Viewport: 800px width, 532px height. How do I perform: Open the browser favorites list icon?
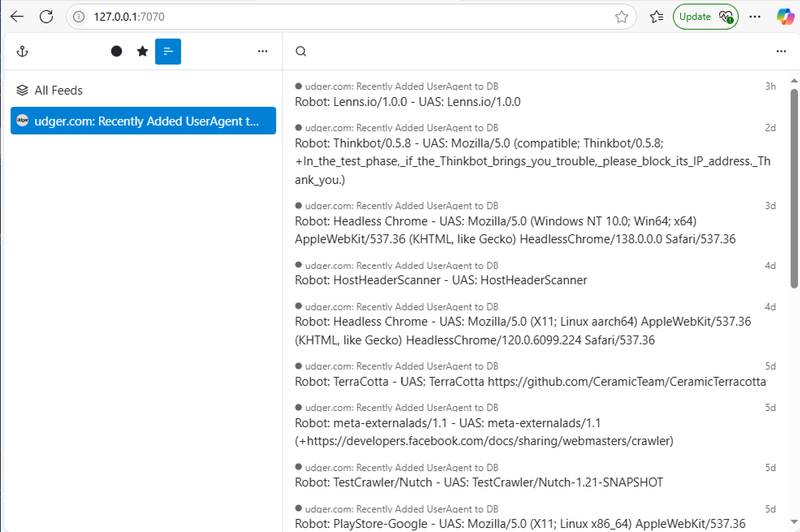click(x=656, y=16)
